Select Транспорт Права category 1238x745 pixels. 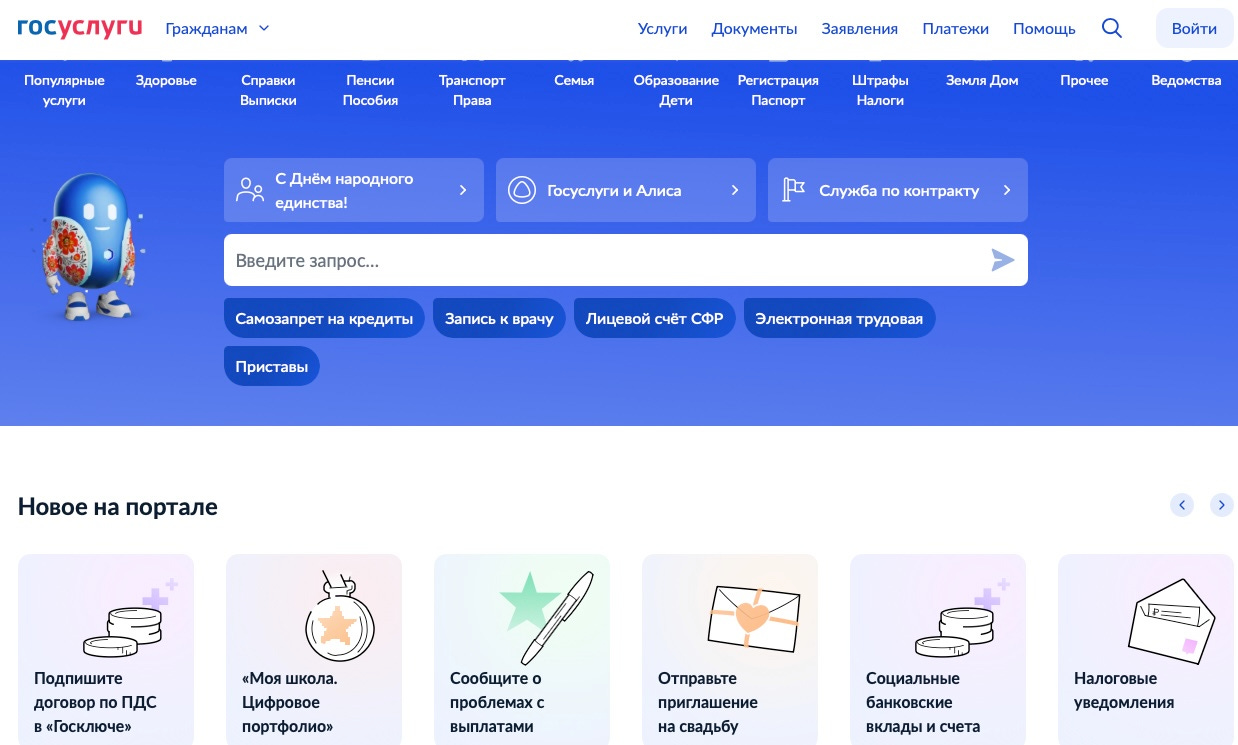pyautogui.click(x=472, y=90)
